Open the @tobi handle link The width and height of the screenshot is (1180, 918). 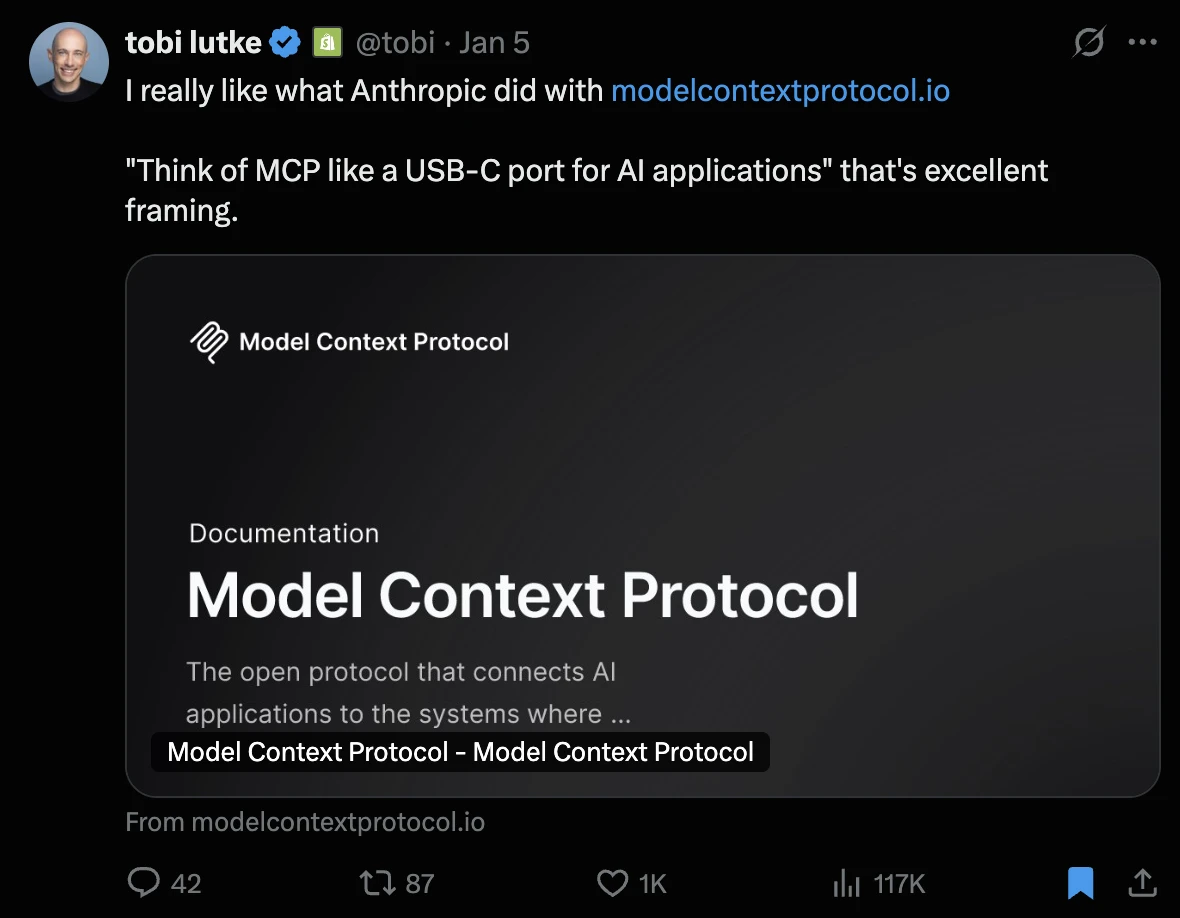click(x=395, y=43)
